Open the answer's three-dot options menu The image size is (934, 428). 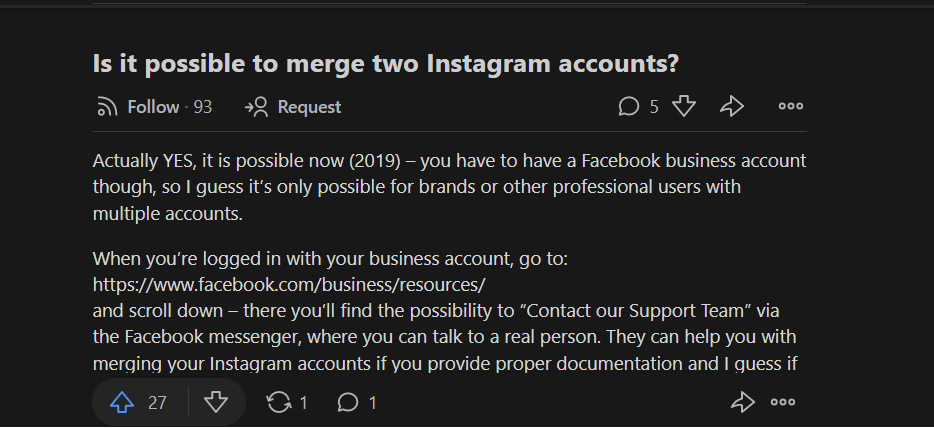tap(783, 403)
